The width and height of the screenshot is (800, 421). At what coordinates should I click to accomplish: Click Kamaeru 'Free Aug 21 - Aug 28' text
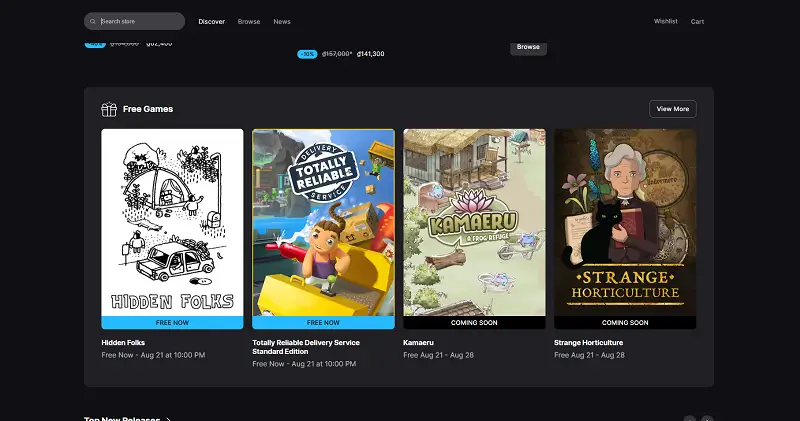click(x=438, y=355)
